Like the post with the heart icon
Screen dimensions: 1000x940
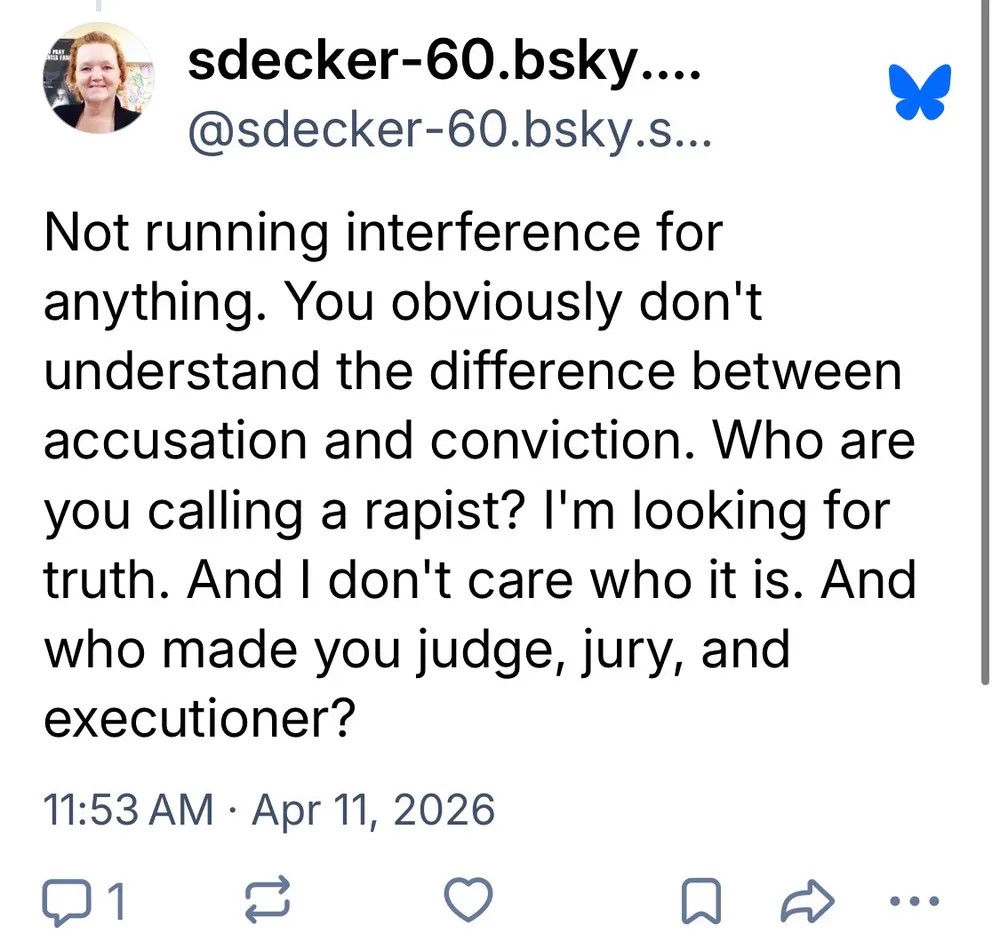[468, 902]
